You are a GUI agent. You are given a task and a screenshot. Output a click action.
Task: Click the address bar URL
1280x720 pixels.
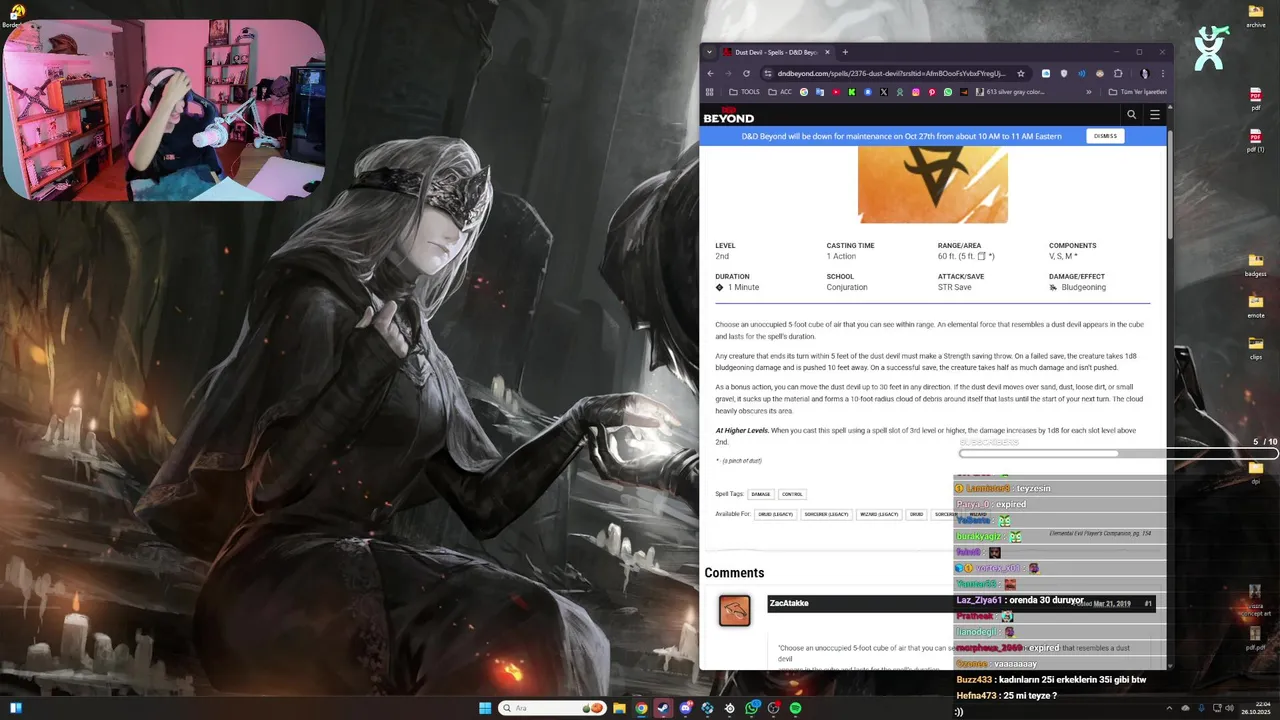[x=891, y=73]
